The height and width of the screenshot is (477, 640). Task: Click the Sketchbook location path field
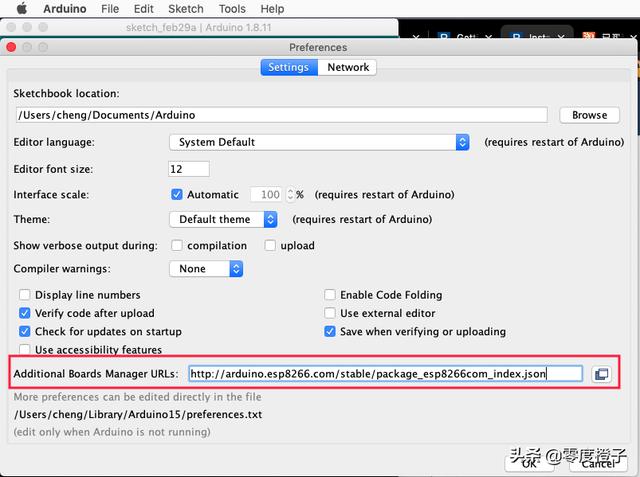[x=282, y=115]
